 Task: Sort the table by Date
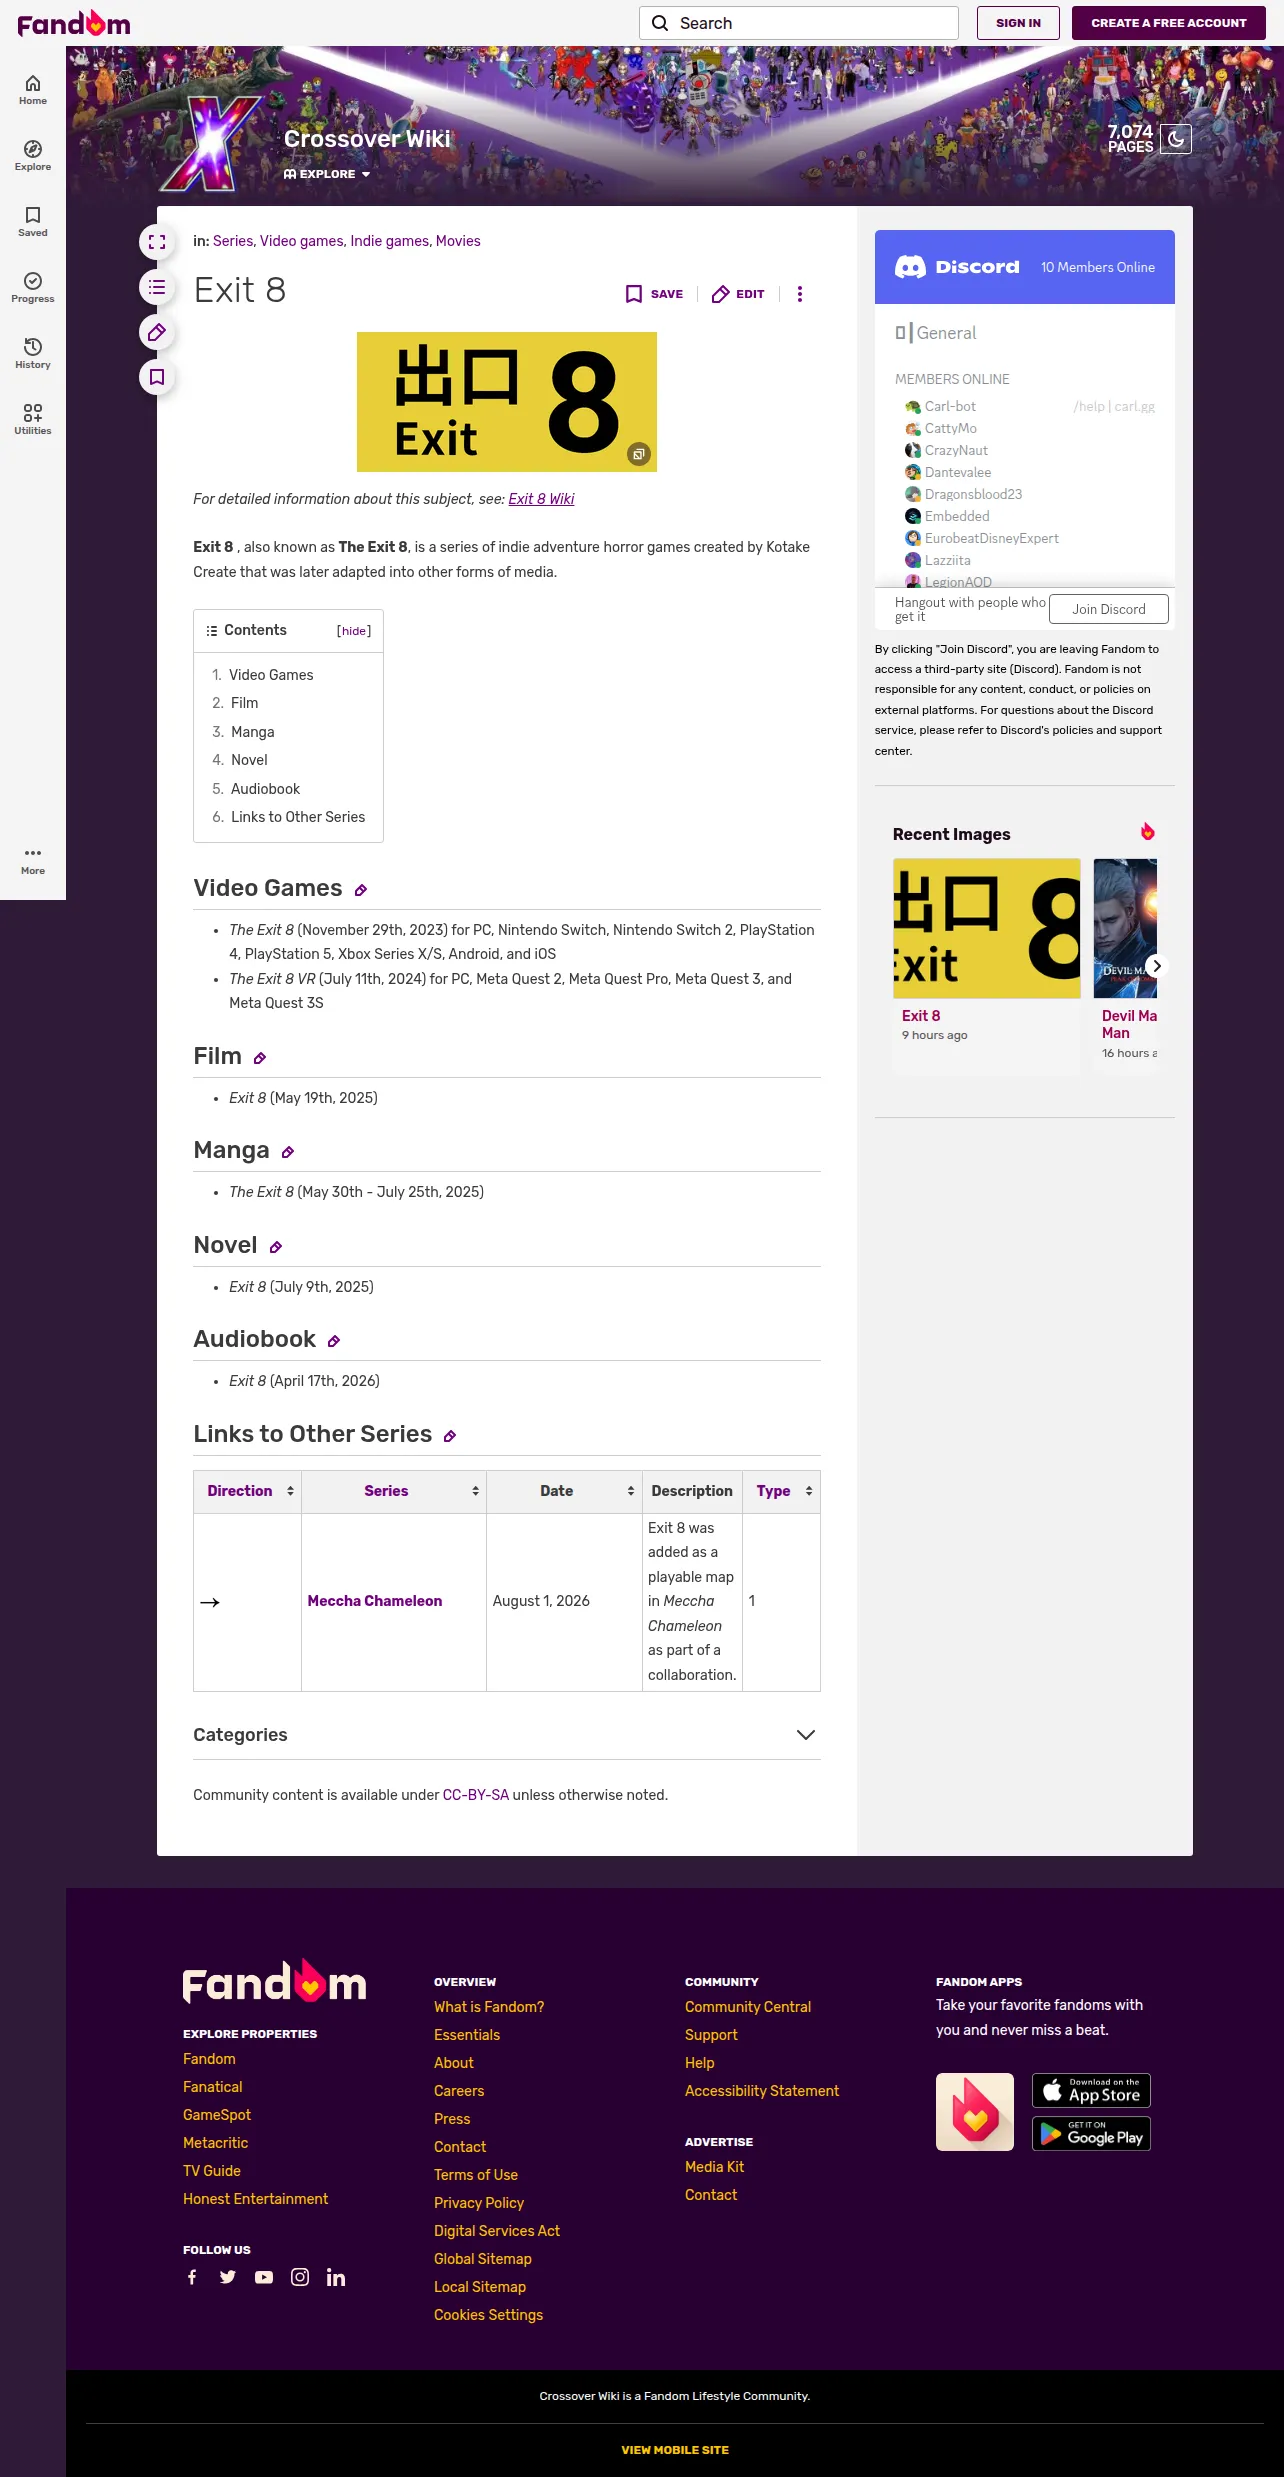[631, 1491]
